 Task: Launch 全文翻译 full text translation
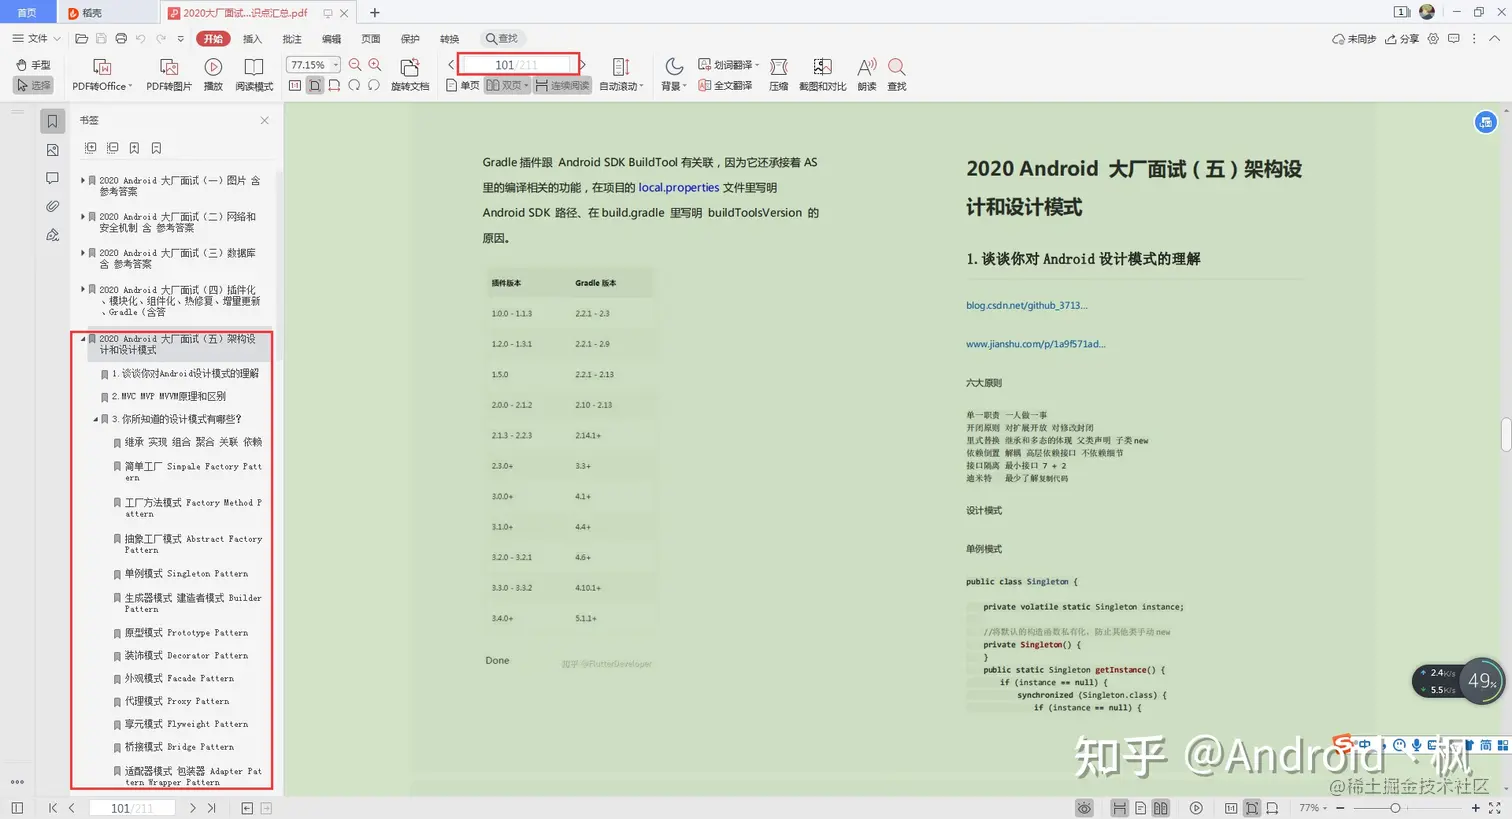(725, 86)
